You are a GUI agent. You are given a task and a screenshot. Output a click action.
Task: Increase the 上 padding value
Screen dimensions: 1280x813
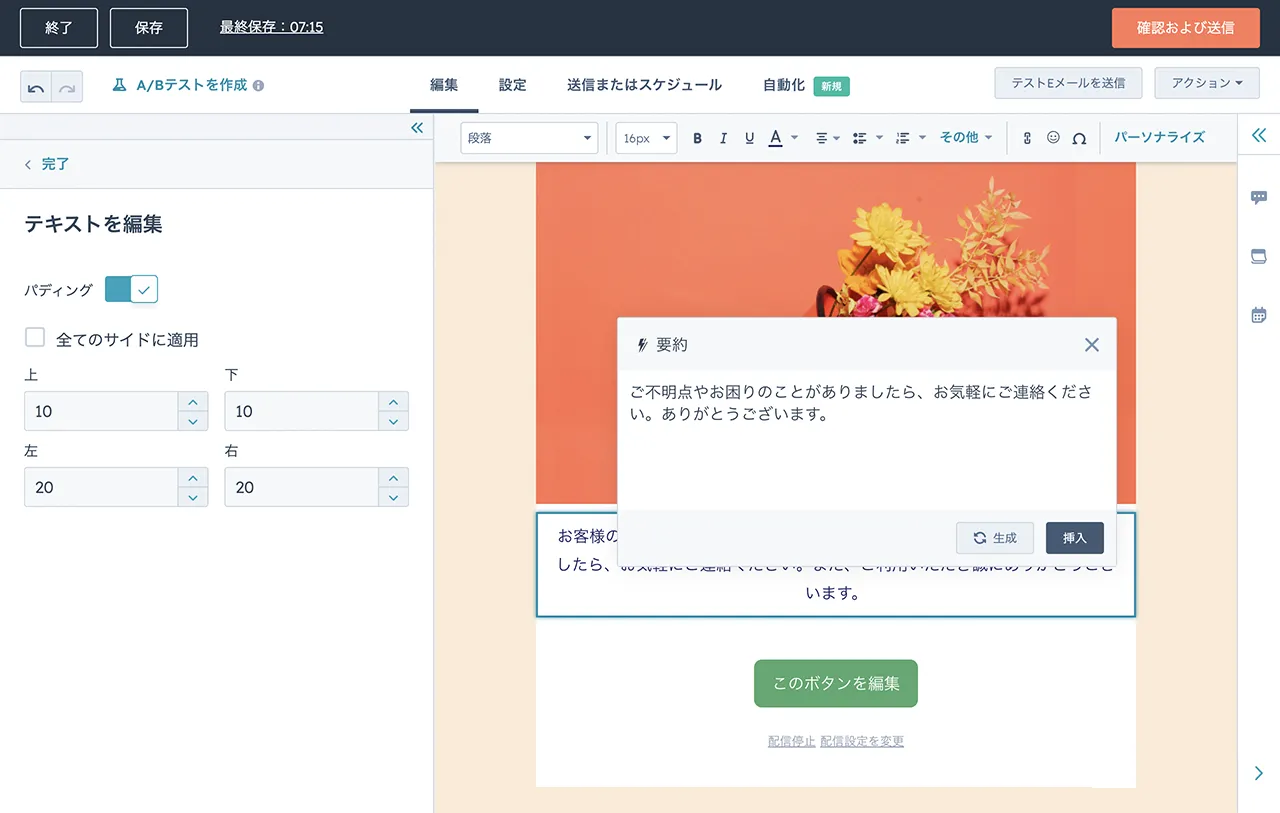point(192,402)
